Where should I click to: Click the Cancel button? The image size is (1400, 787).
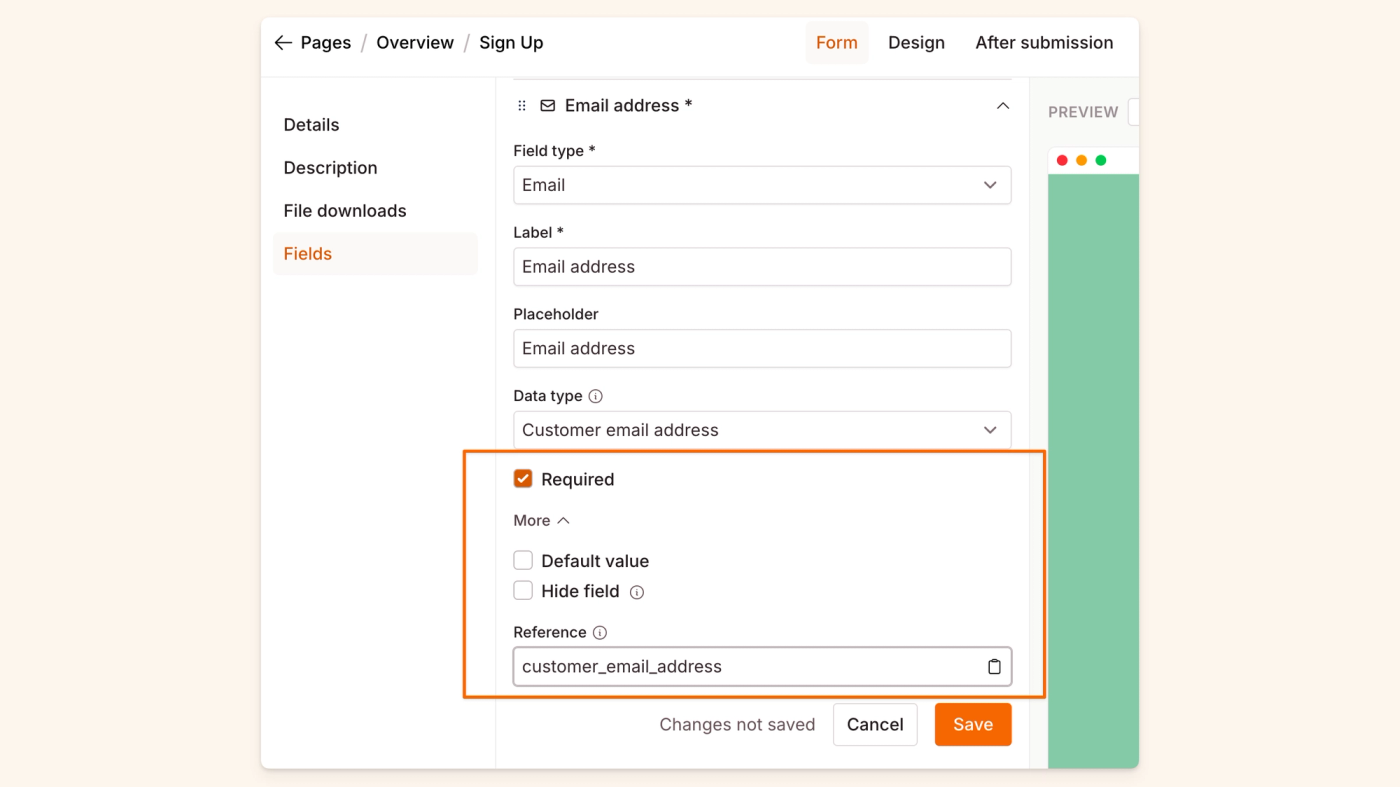pos(875,725)
